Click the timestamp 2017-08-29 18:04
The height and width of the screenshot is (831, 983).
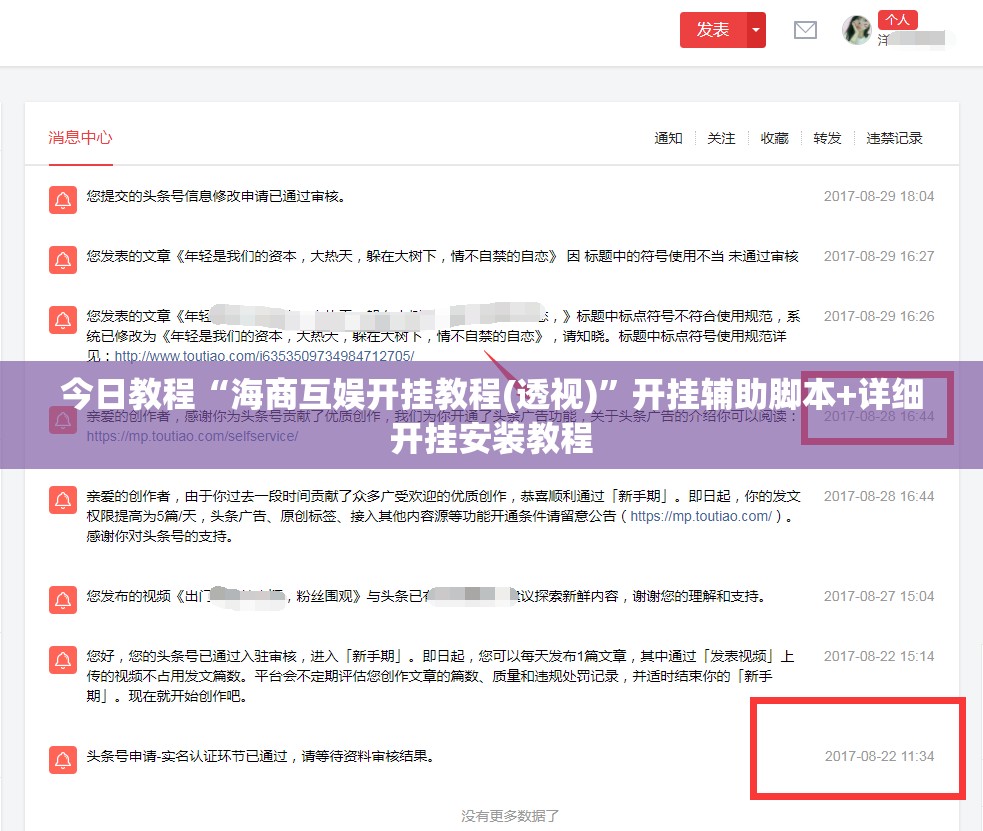pos(879,196)
